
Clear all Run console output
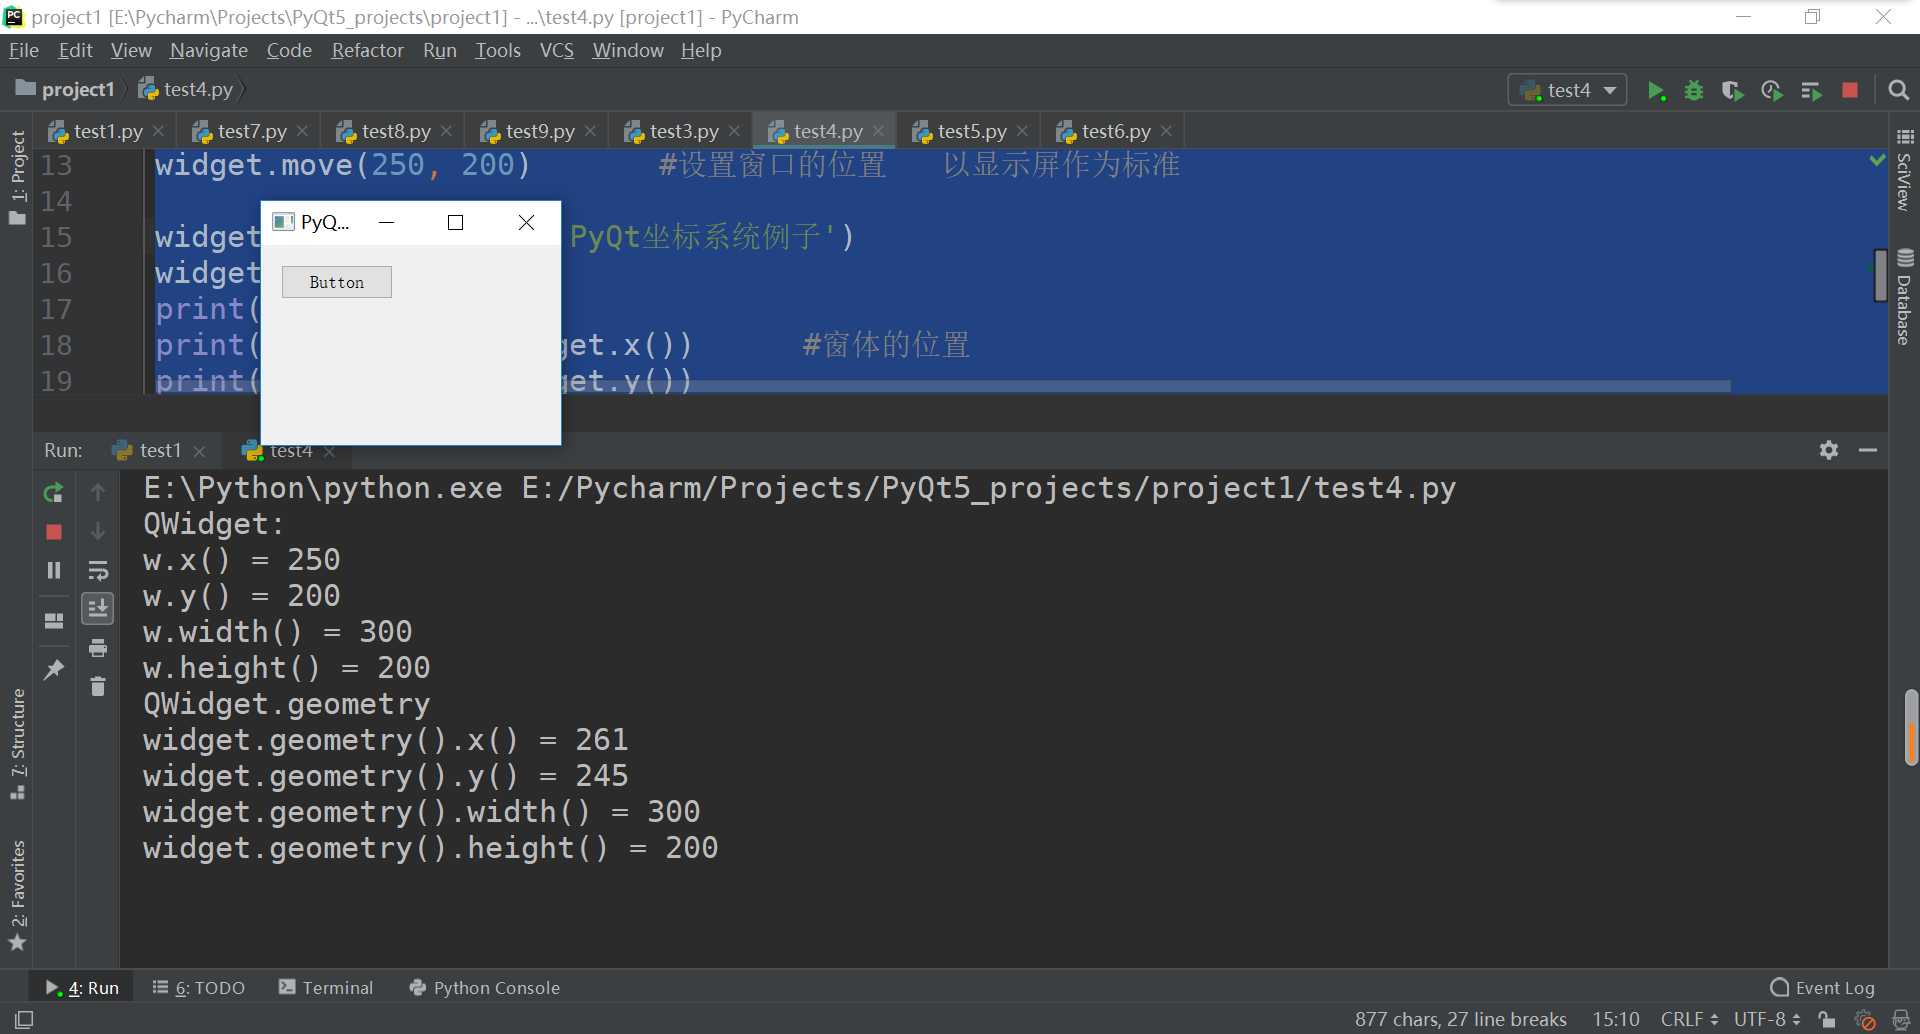tap(98, 686)
